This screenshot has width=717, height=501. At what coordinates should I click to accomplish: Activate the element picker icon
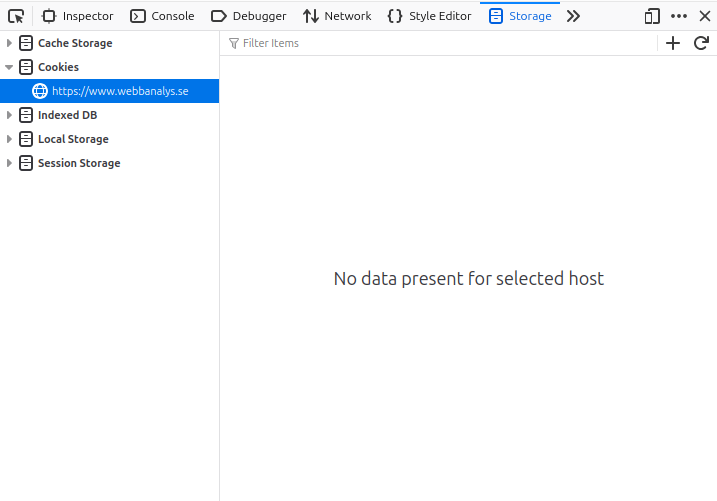tap(16, 16)
